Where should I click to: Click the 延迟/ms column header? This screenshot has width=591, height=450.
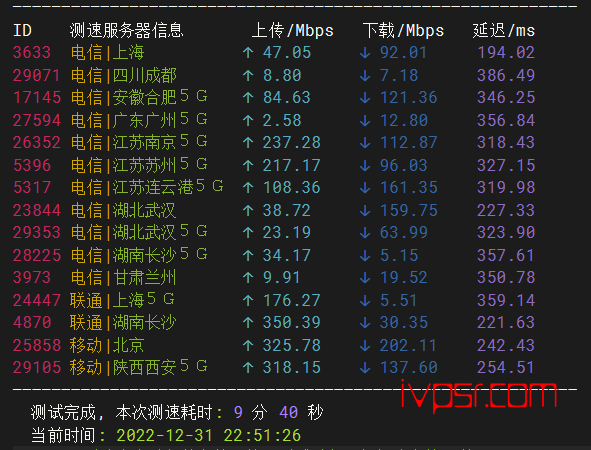pyautogui.click(x=504, y=31)
